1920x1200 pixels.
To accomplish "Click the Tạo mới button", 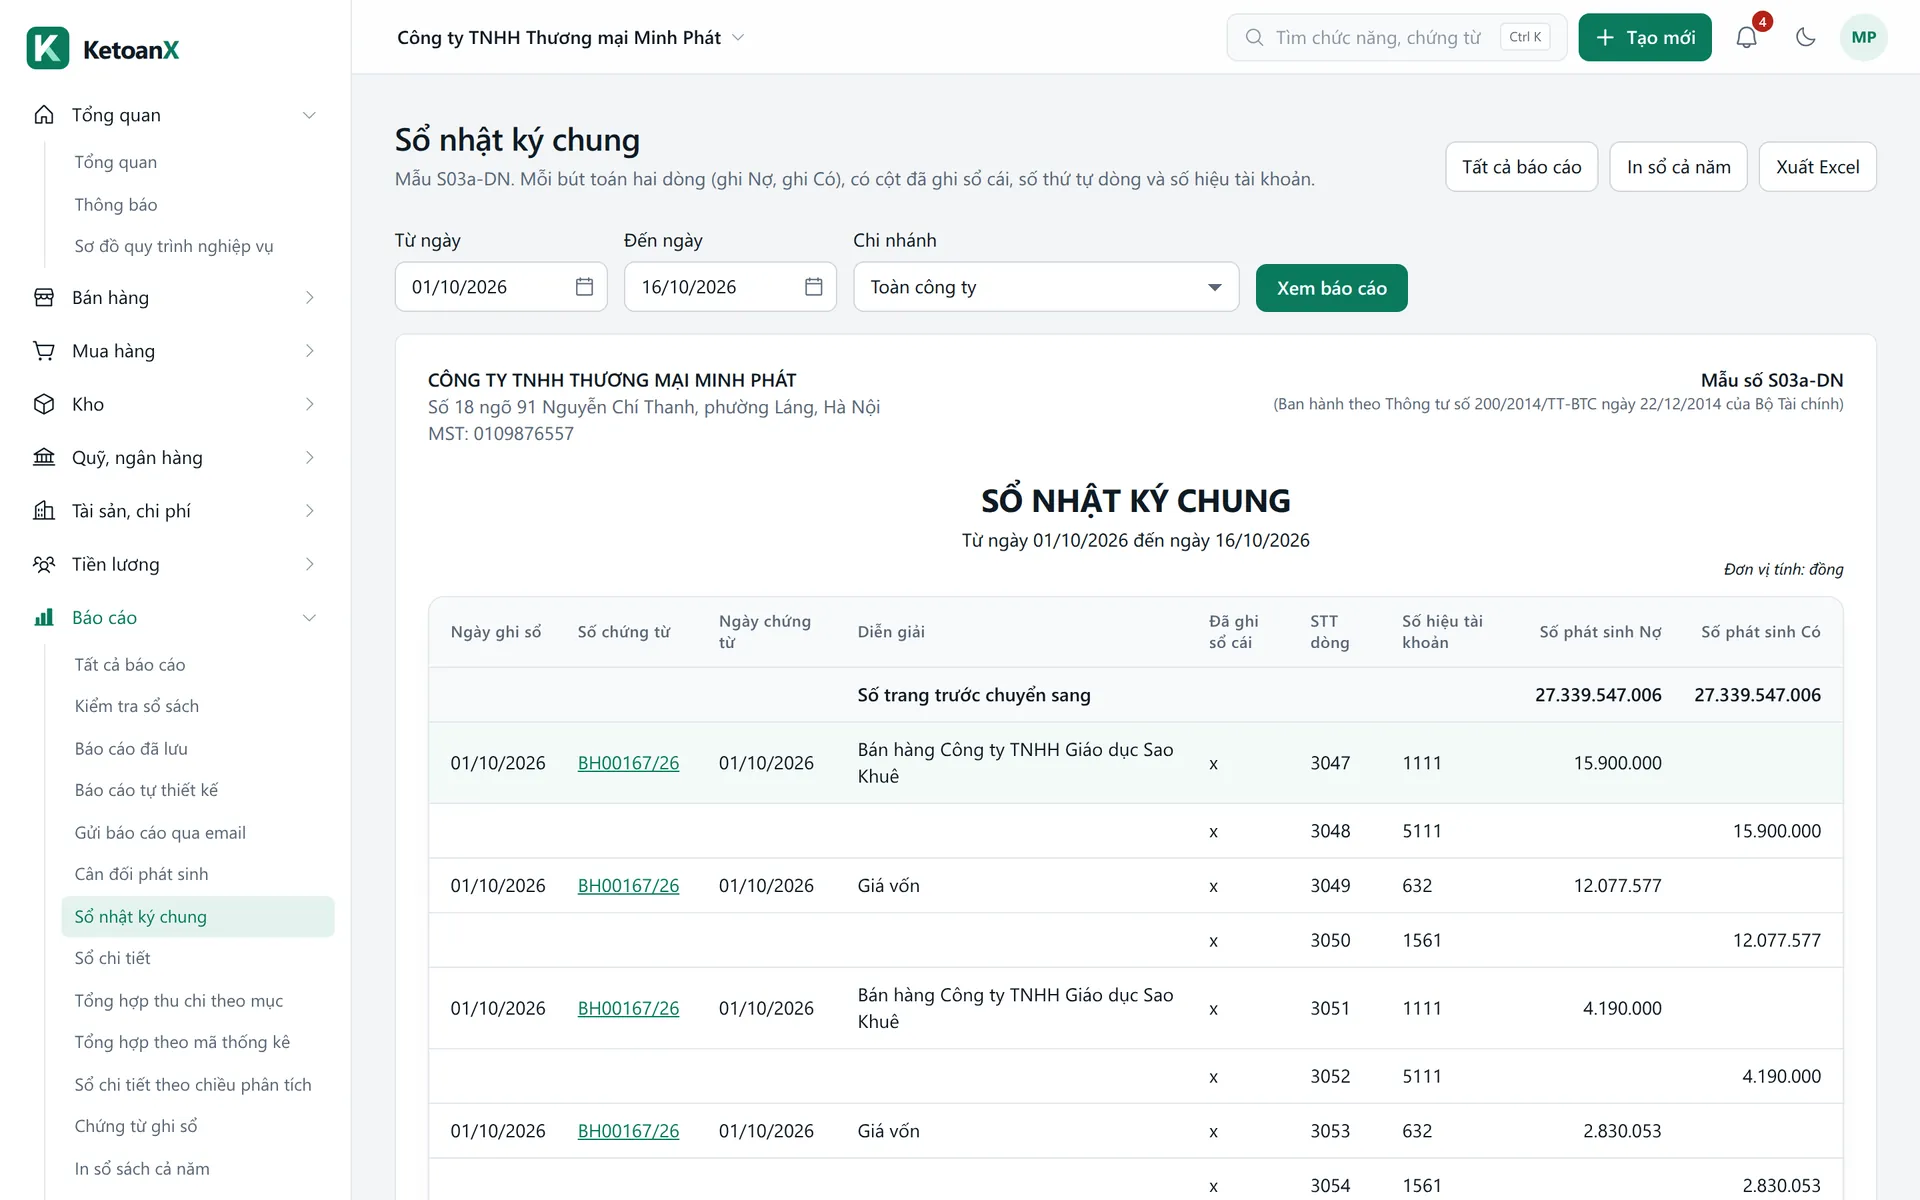I will point(1645,38).
